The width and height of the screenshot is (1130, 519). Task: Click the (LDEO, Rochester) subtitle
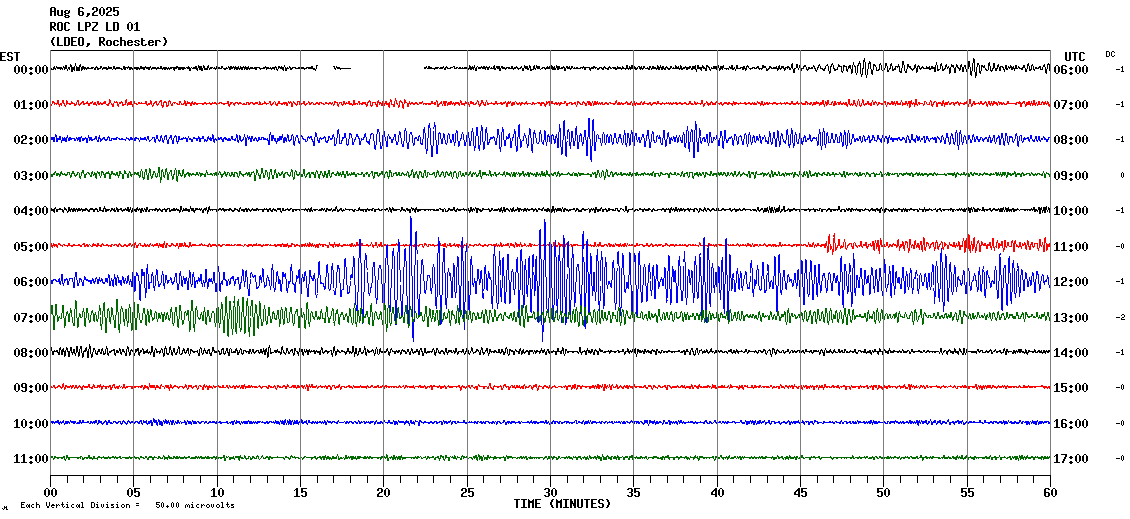pos(108,42)
